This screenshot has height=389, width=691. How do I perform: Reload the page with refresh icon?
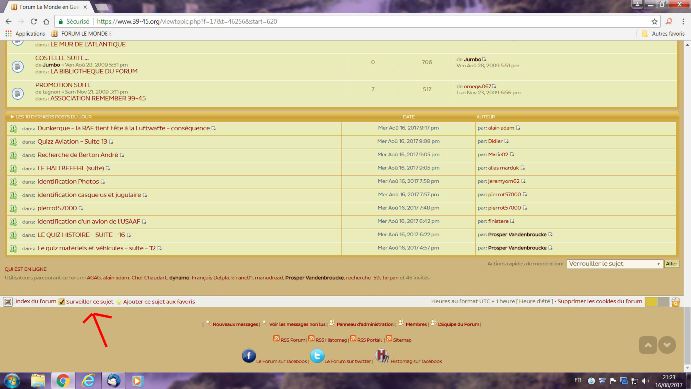(34, 21)
